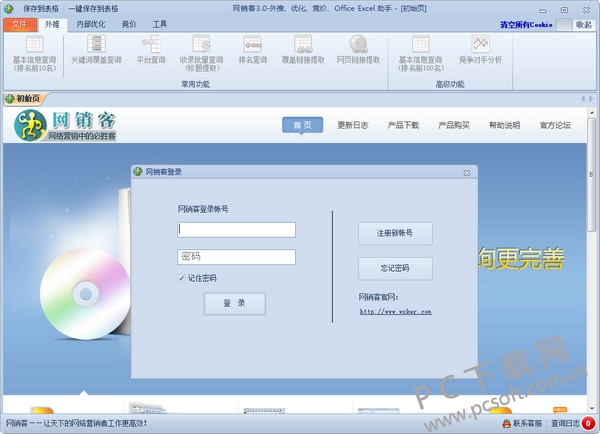The height and width of the screenshot is (434, 600).
Task: Focus the 网销客登录帐号 input field
Action: [x=236, y=230]
